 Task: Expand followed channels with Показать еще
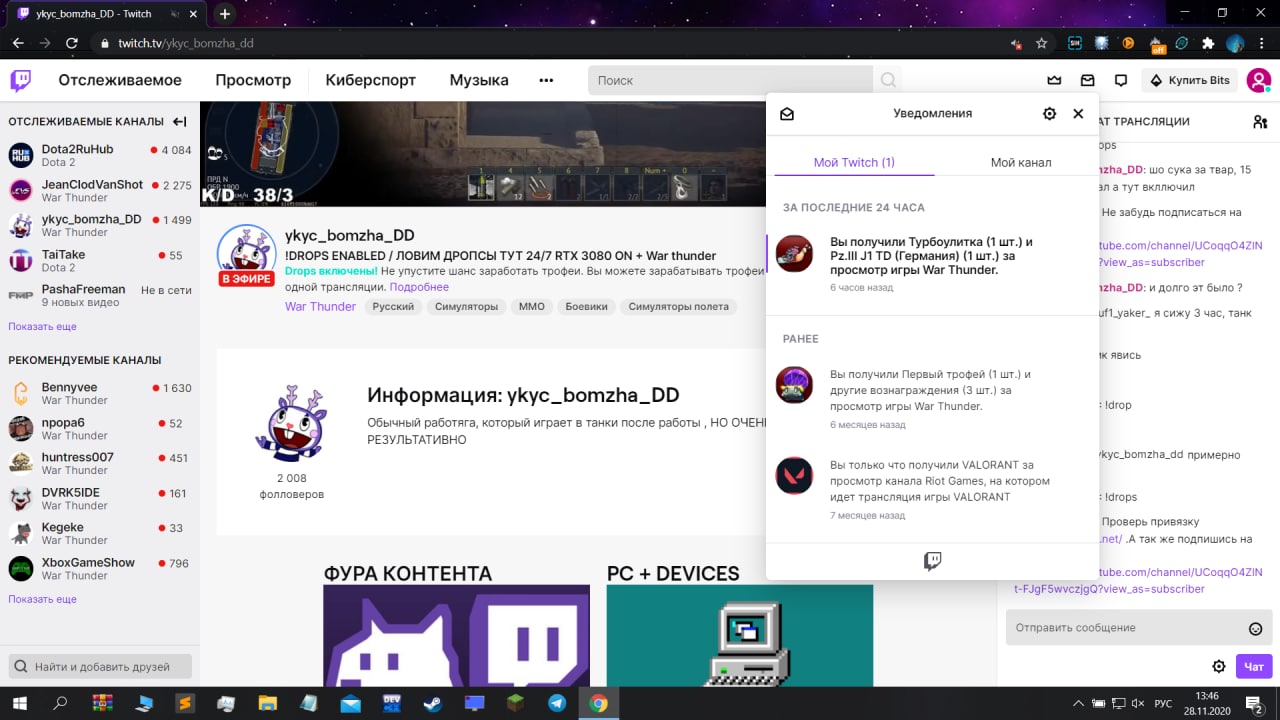(x=42, y=327)
